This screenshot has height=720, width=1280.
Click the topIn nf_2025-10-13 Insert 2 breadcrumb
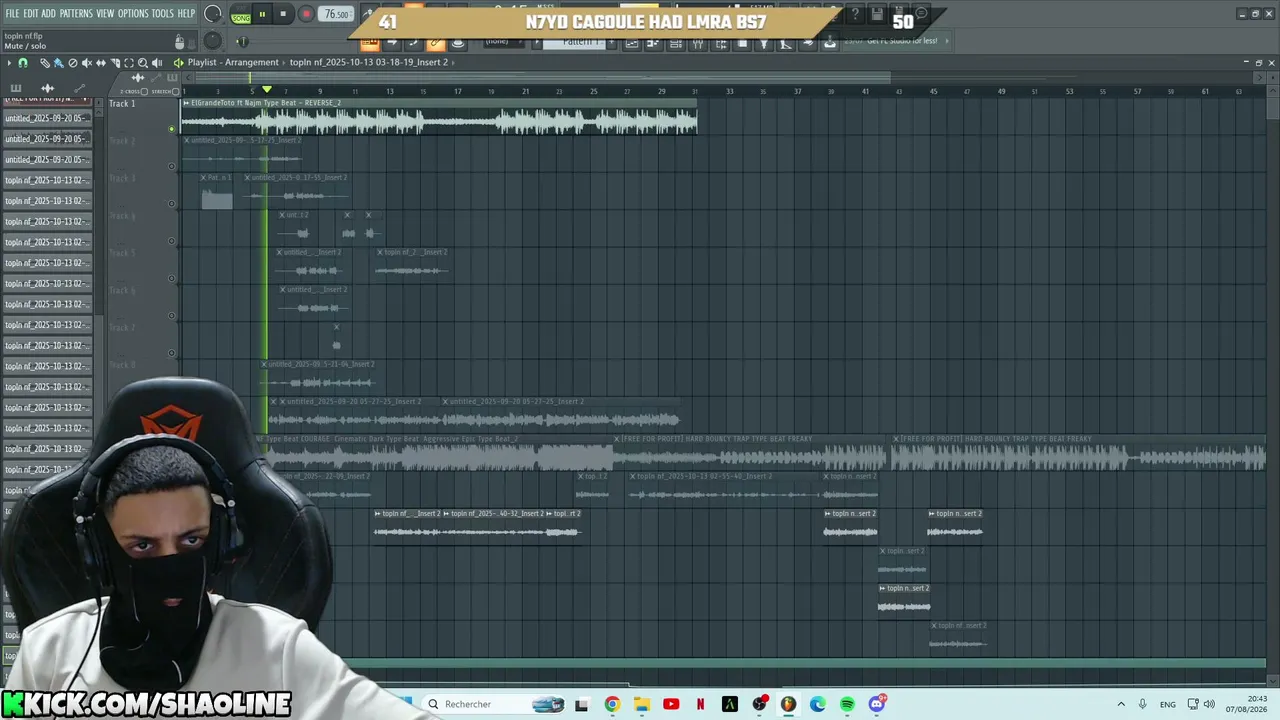coord(368,62)
